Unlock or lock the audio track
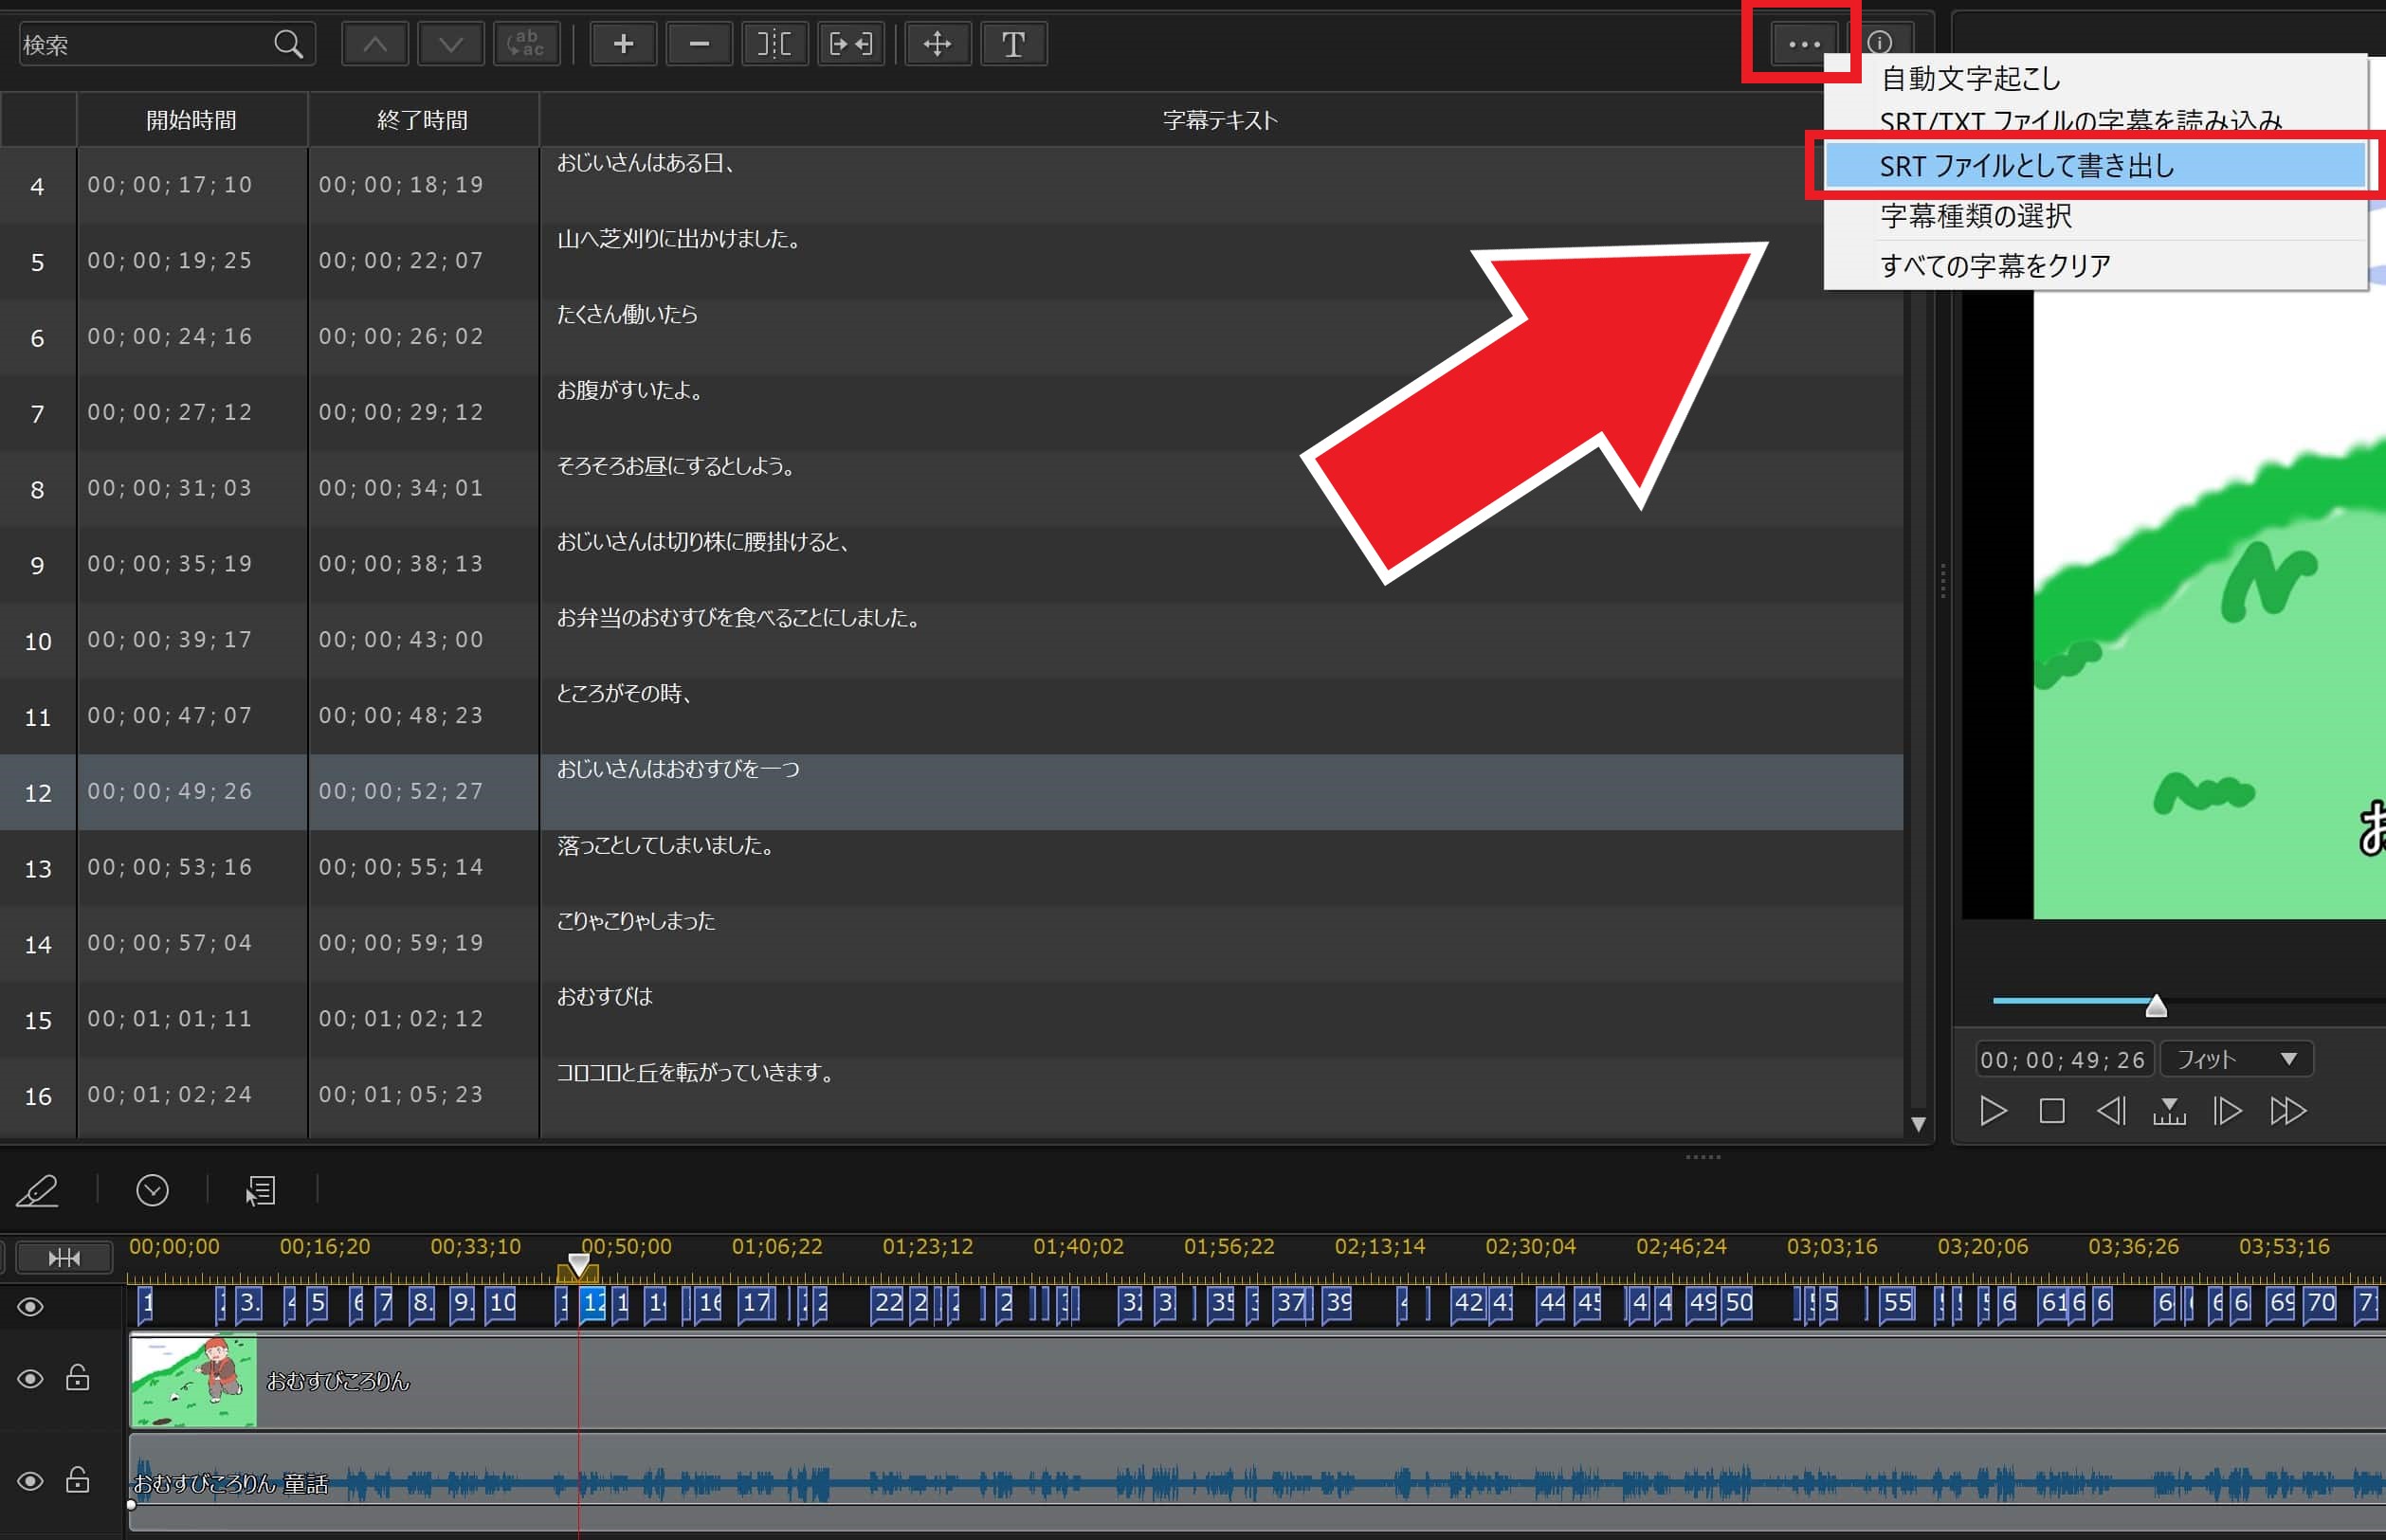2386x1540 pixels. (78, 1480)
